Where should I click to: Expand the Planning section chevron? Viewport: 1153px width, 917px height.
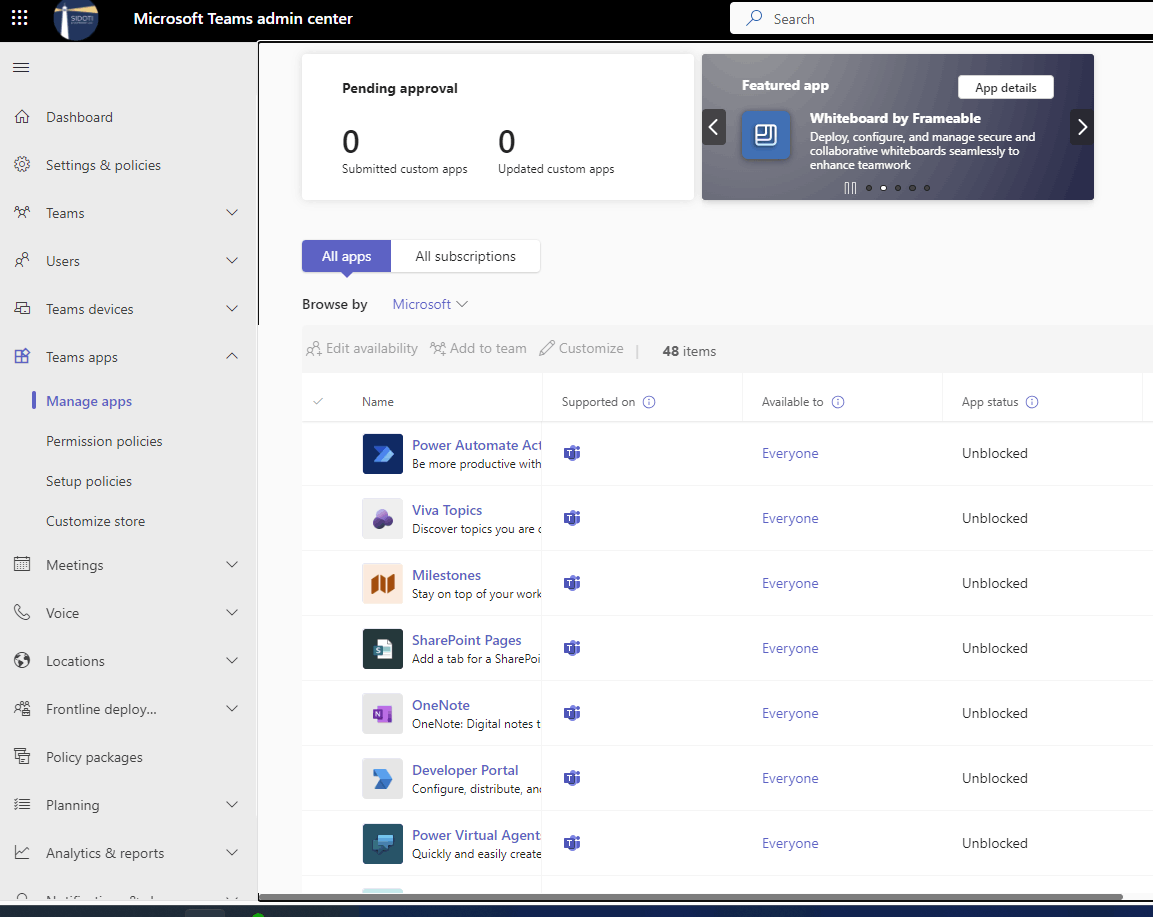(x=232, y=804)
